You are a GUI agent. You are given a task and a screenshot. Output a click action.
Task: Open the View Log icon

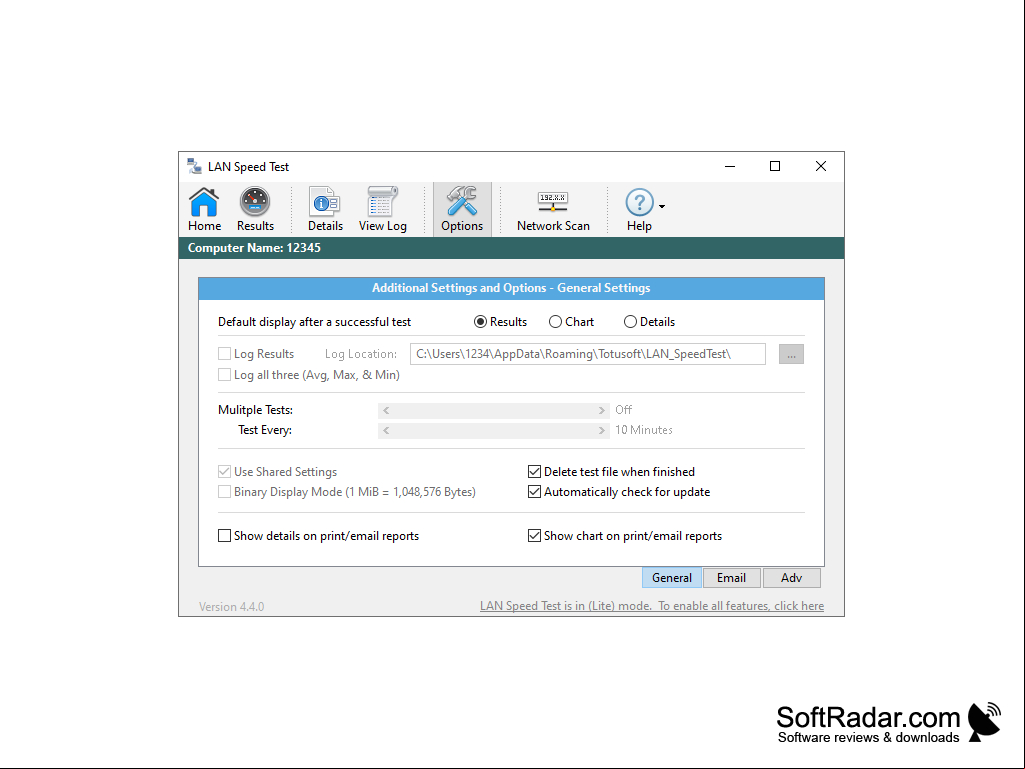[x=382, y=209]
